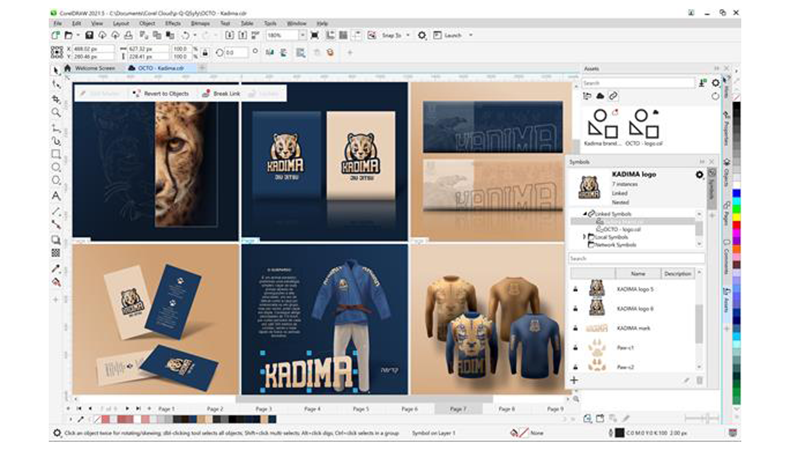Select the Kadima brand library thumbnail
Screen dimensions: 790x450
click(x=602, y=128)
